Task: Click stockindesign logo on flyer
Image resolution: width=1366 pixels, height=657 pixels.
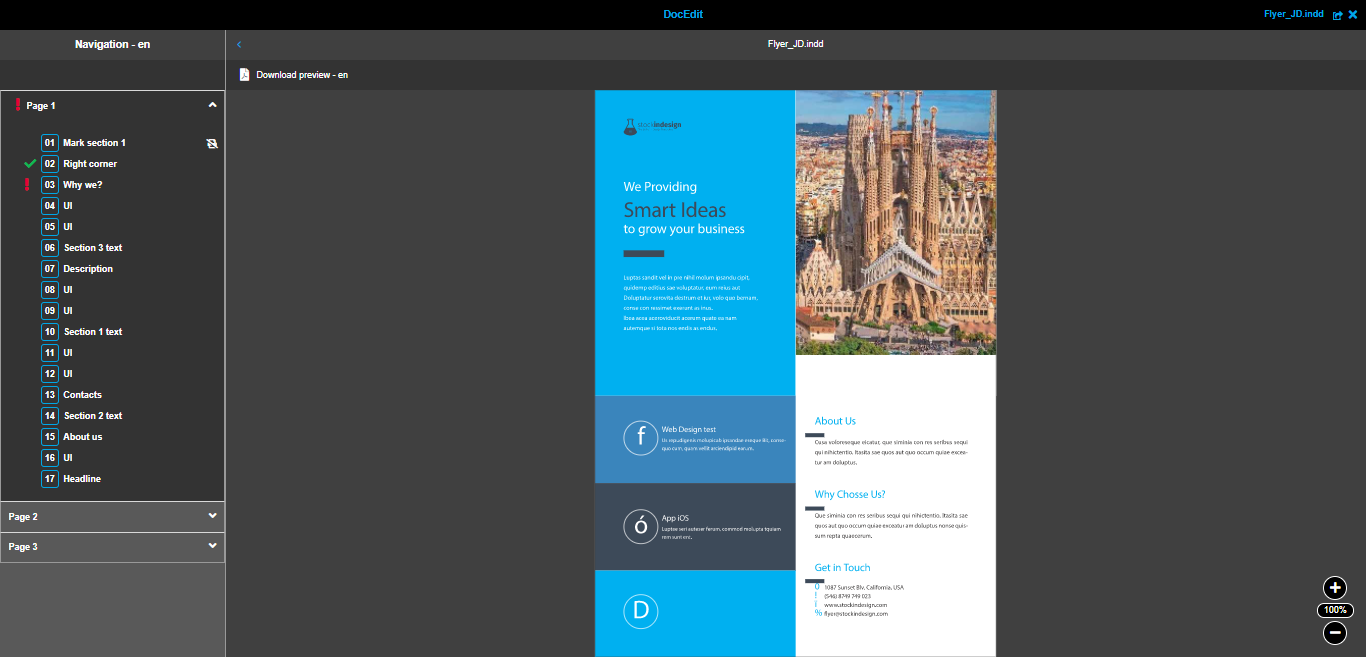Action: (x=652, y=126)
